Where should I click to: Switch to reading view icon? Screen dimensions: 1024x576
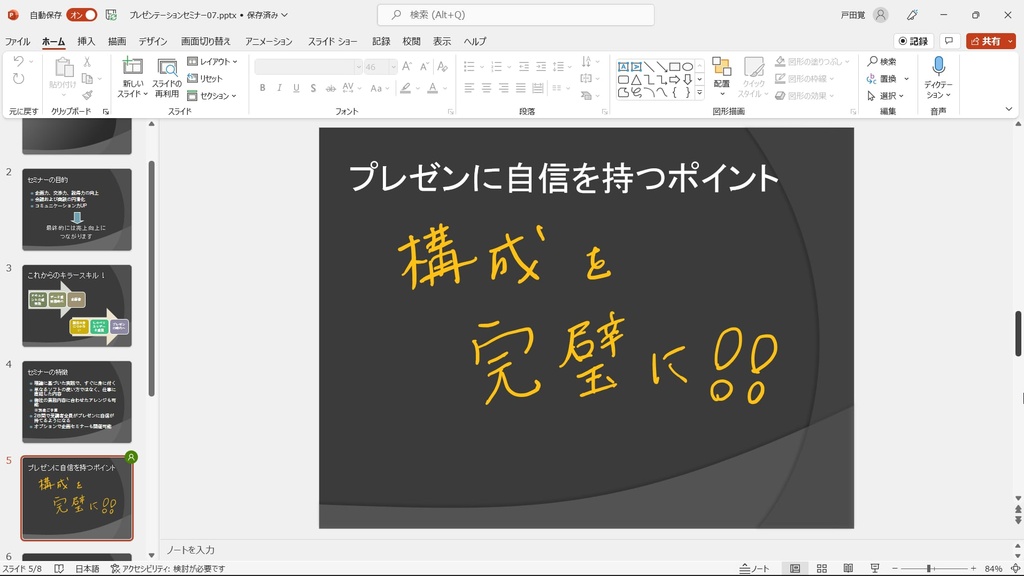[x=848, y=569]
